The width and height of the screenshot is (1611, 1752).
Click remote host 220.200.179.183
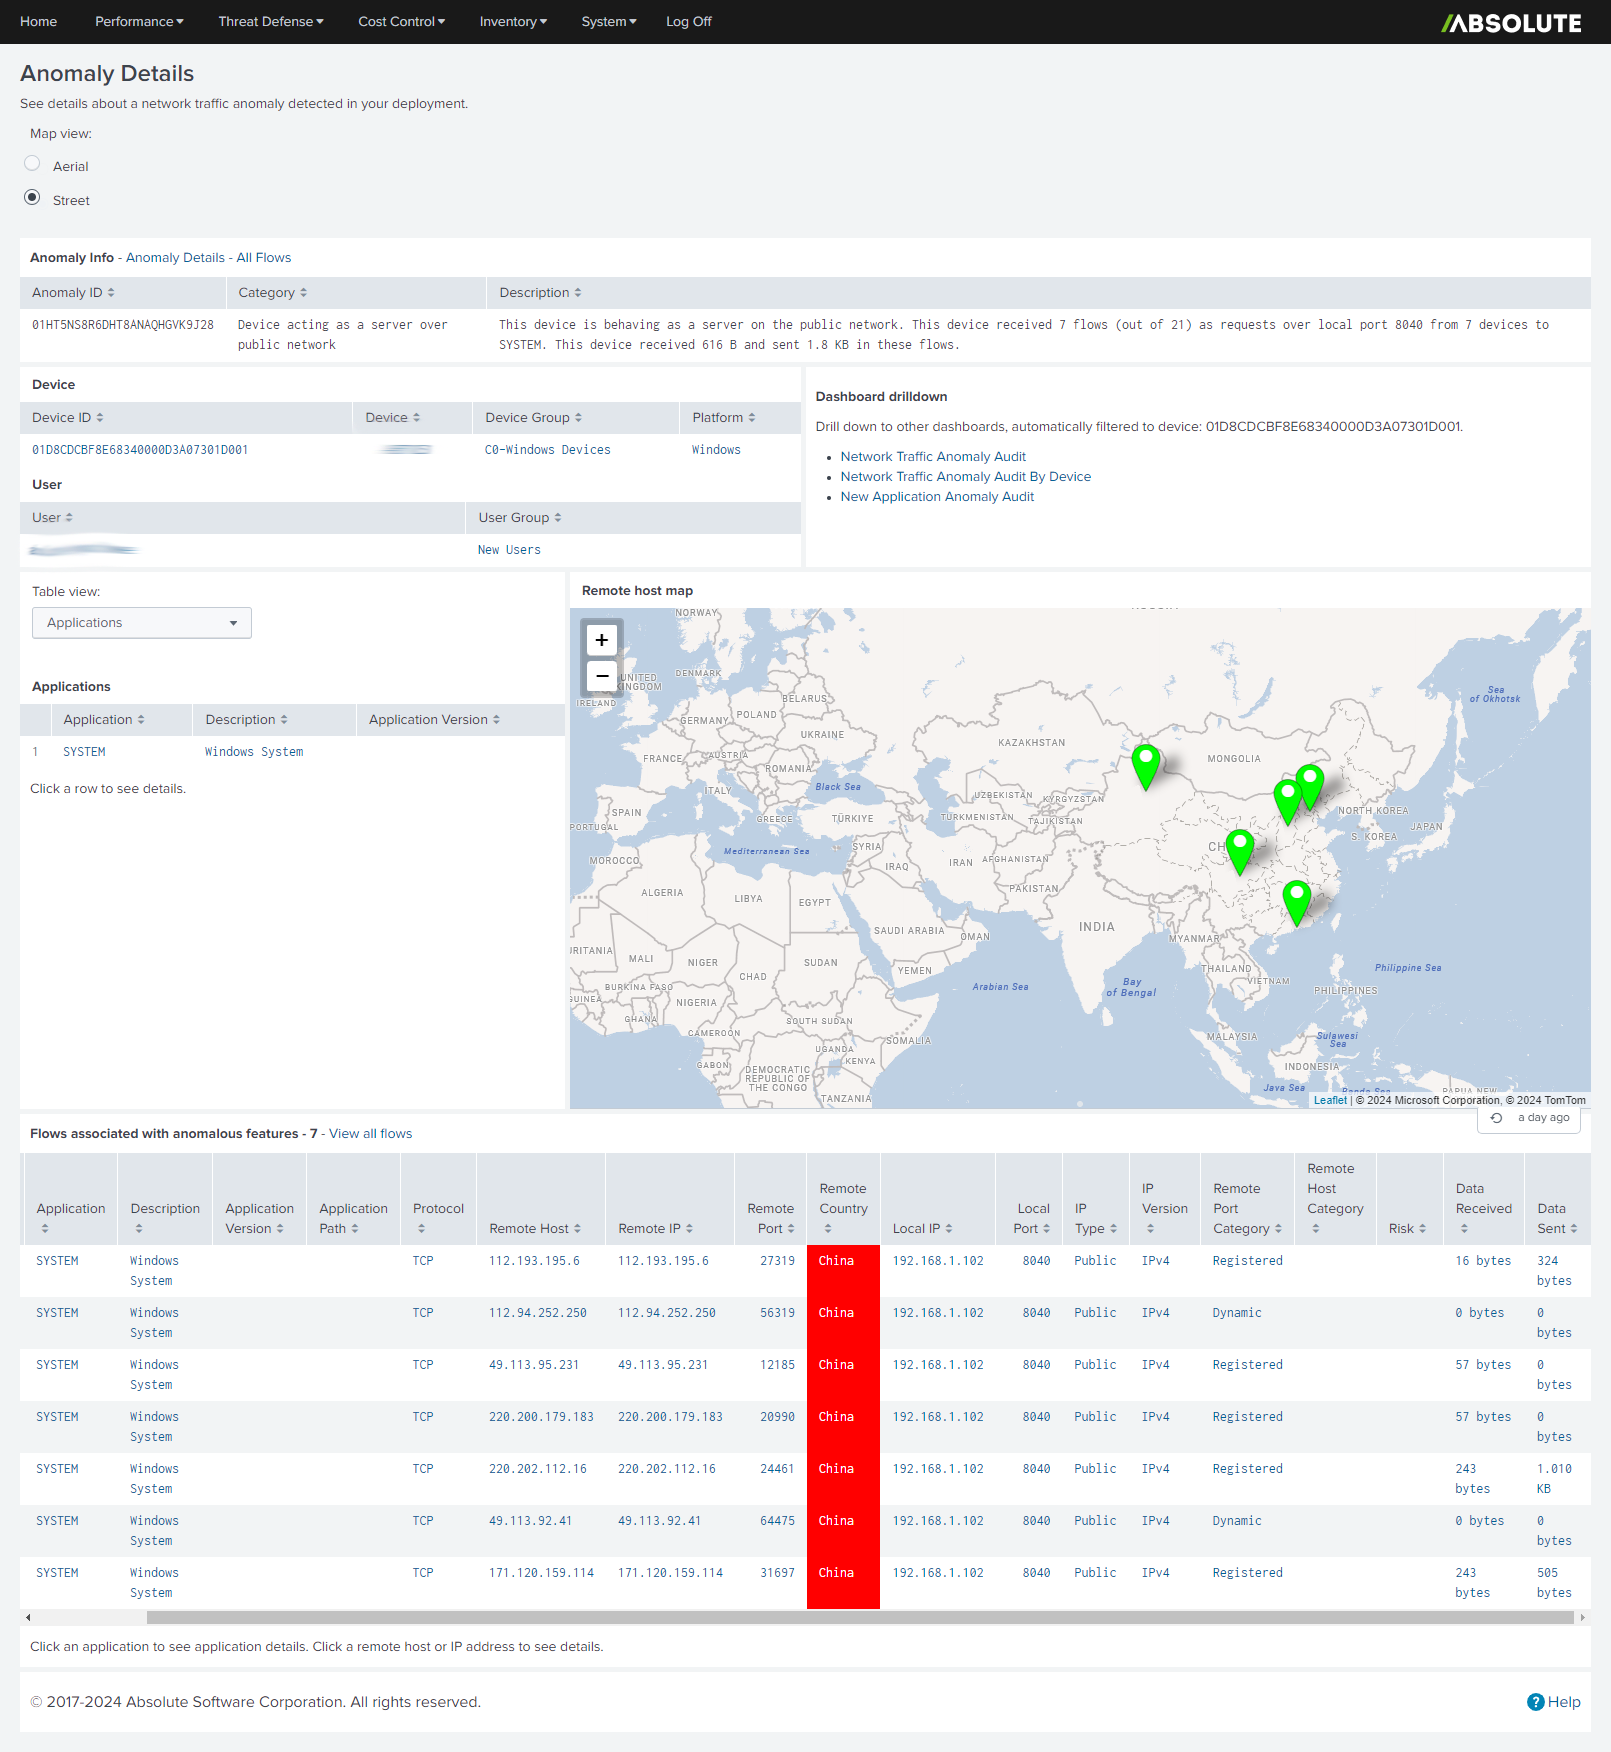541,1417
